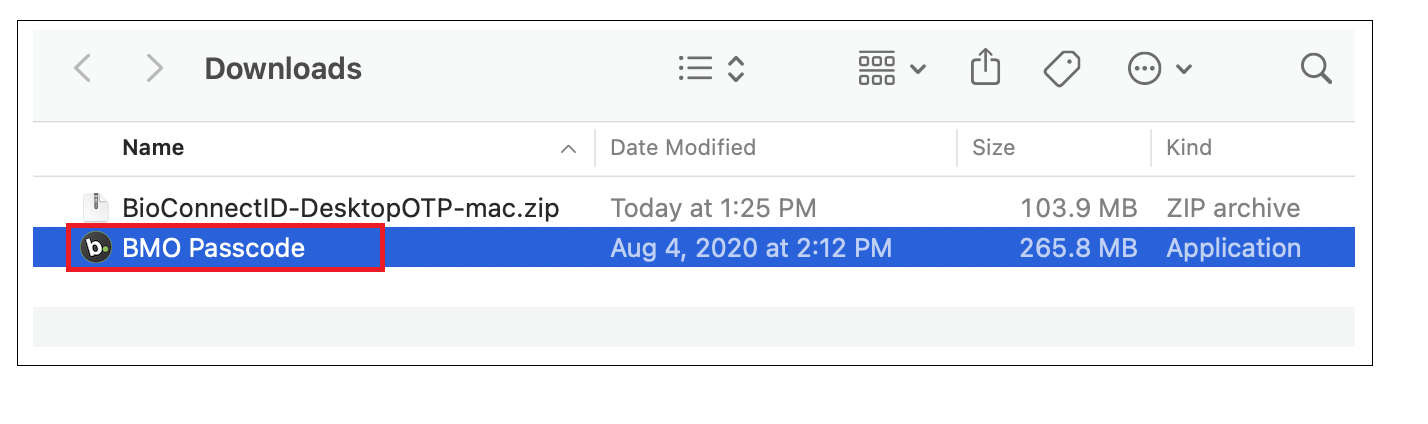Click the ZIP archive file icon
The image size is (1428, 424).
[96, 208]
